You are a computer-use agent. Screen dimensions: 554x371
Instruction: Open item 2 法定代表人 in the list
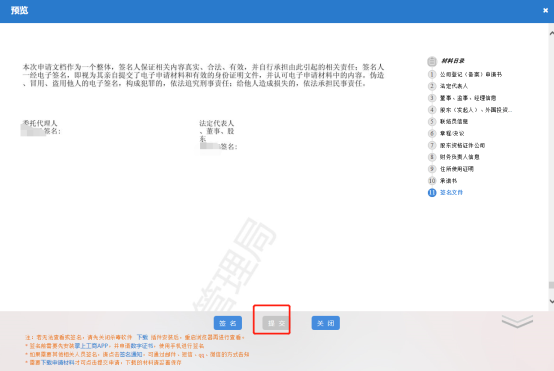tap(454, 86)
